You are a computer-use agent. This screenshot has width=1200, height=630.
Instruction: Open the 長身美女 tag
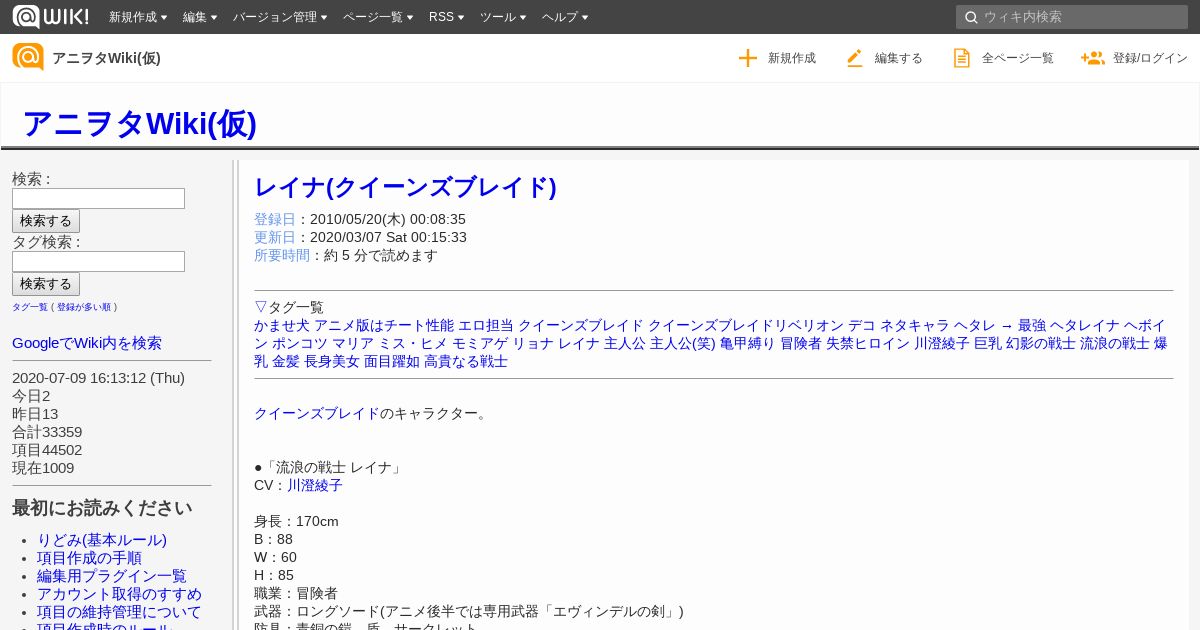pos(332,361)
